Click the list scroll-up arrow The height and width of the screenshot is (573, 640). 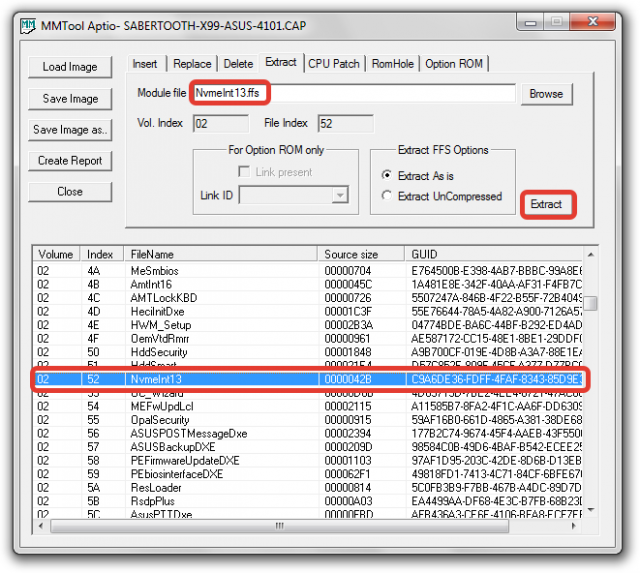tap(590, 255)
